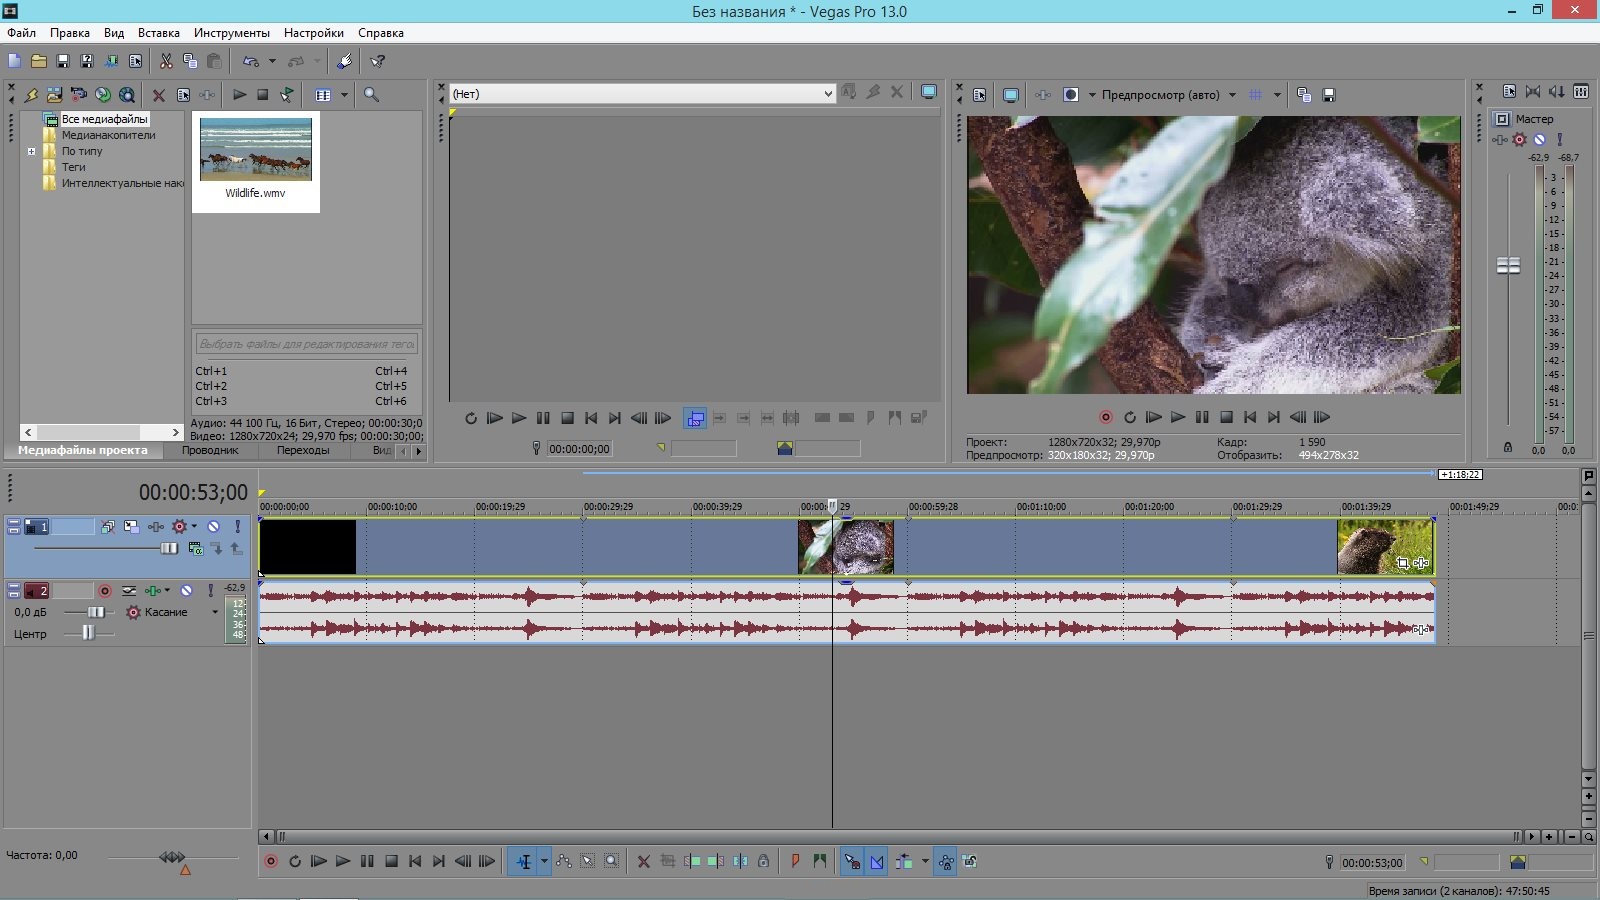
Task: Adjust audio track 2 'Центр' pan slider
Action: 88,632
